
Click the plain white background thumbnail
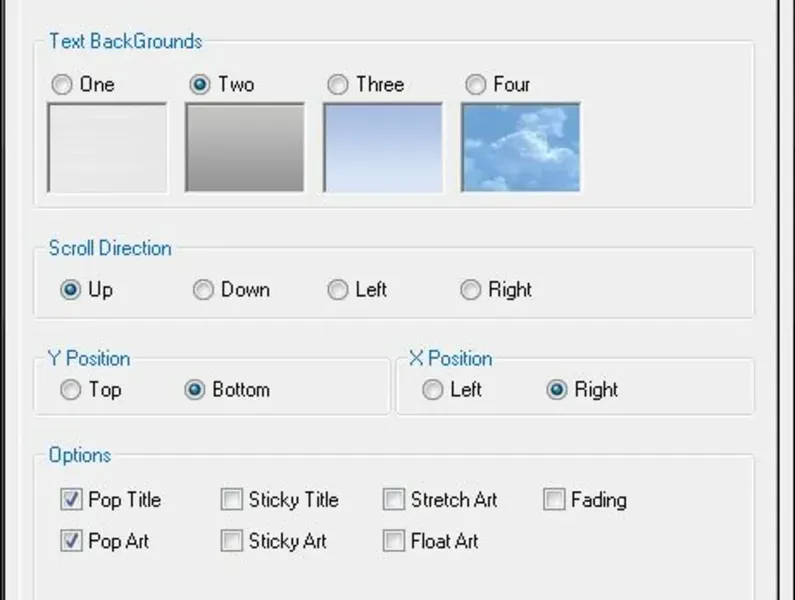(107, 147)
